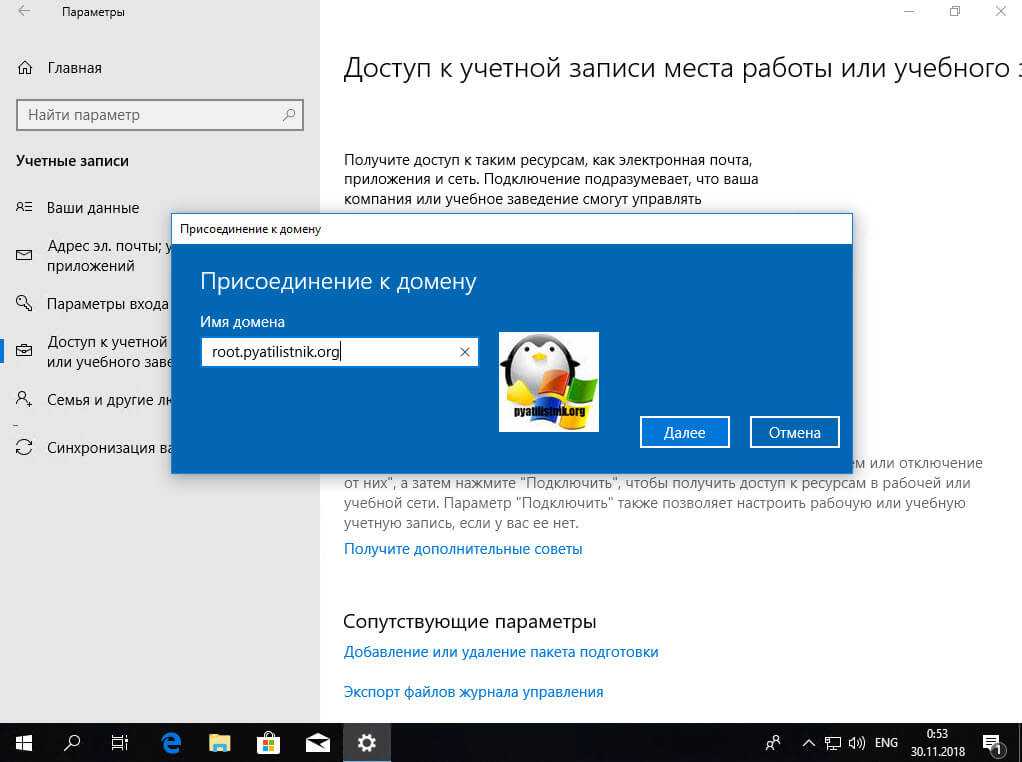Open Параметры входа section

(x=106, y=303)
